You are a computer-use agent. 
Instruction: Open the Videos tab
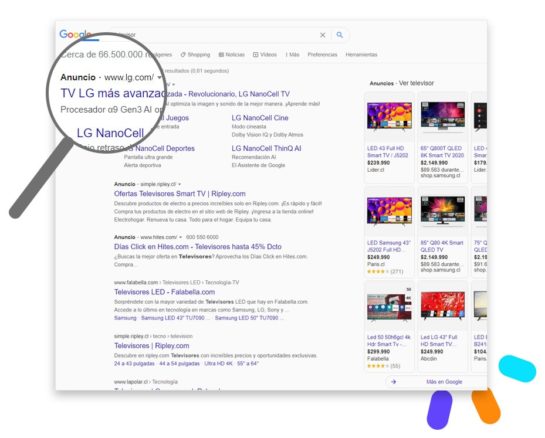pyautogui.click(x=265, y=55)
